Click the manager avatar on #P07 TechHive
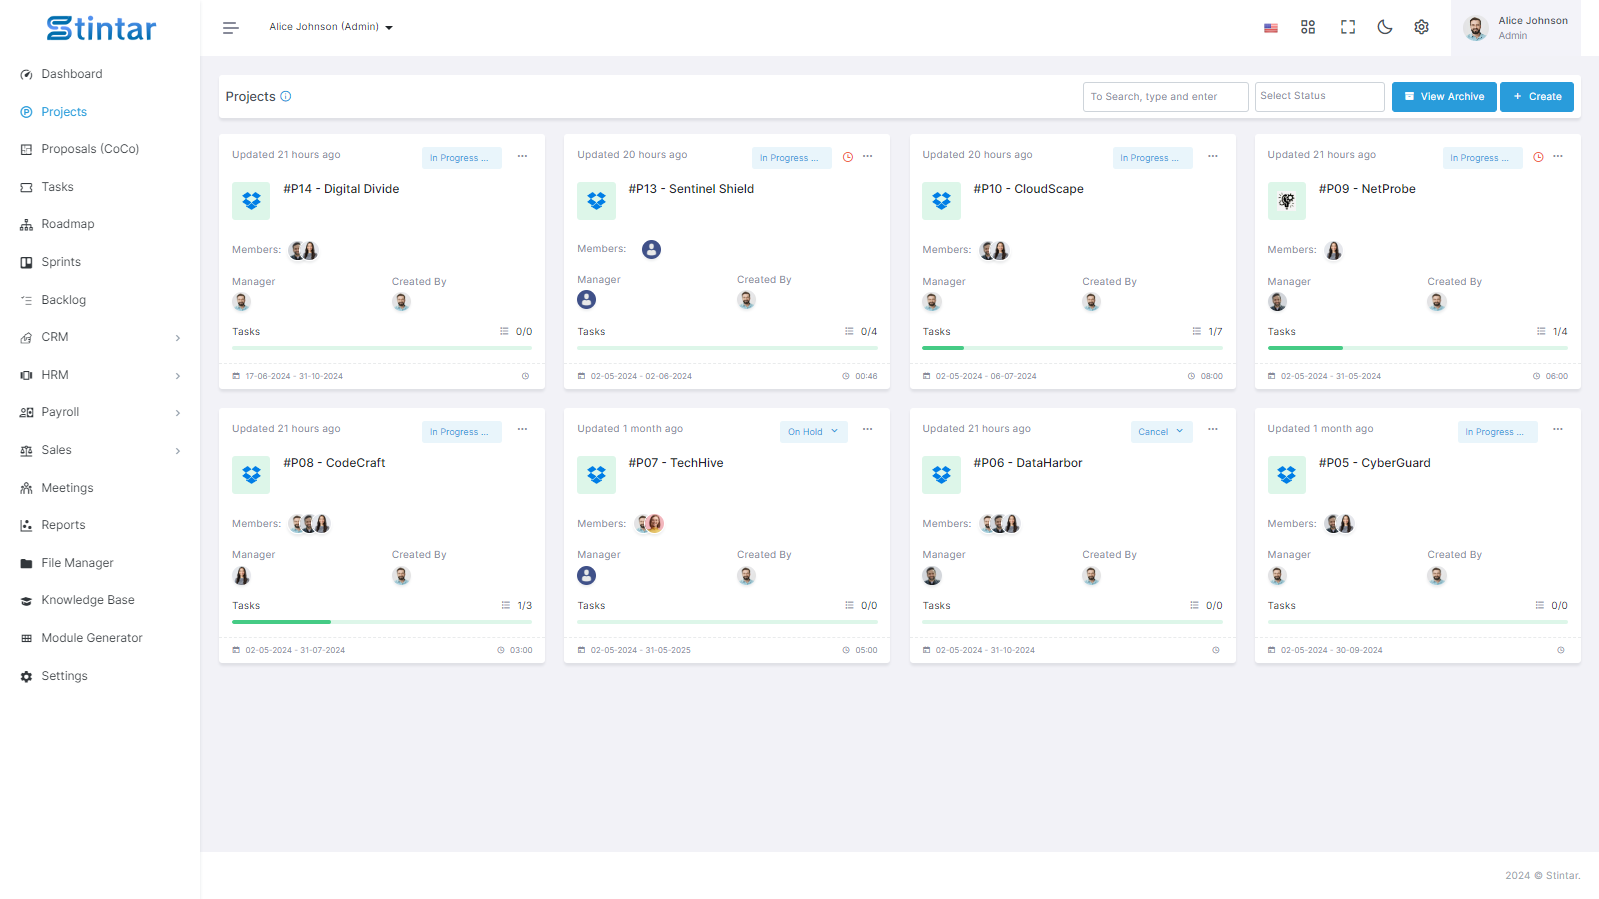 (x=586, y=576)
